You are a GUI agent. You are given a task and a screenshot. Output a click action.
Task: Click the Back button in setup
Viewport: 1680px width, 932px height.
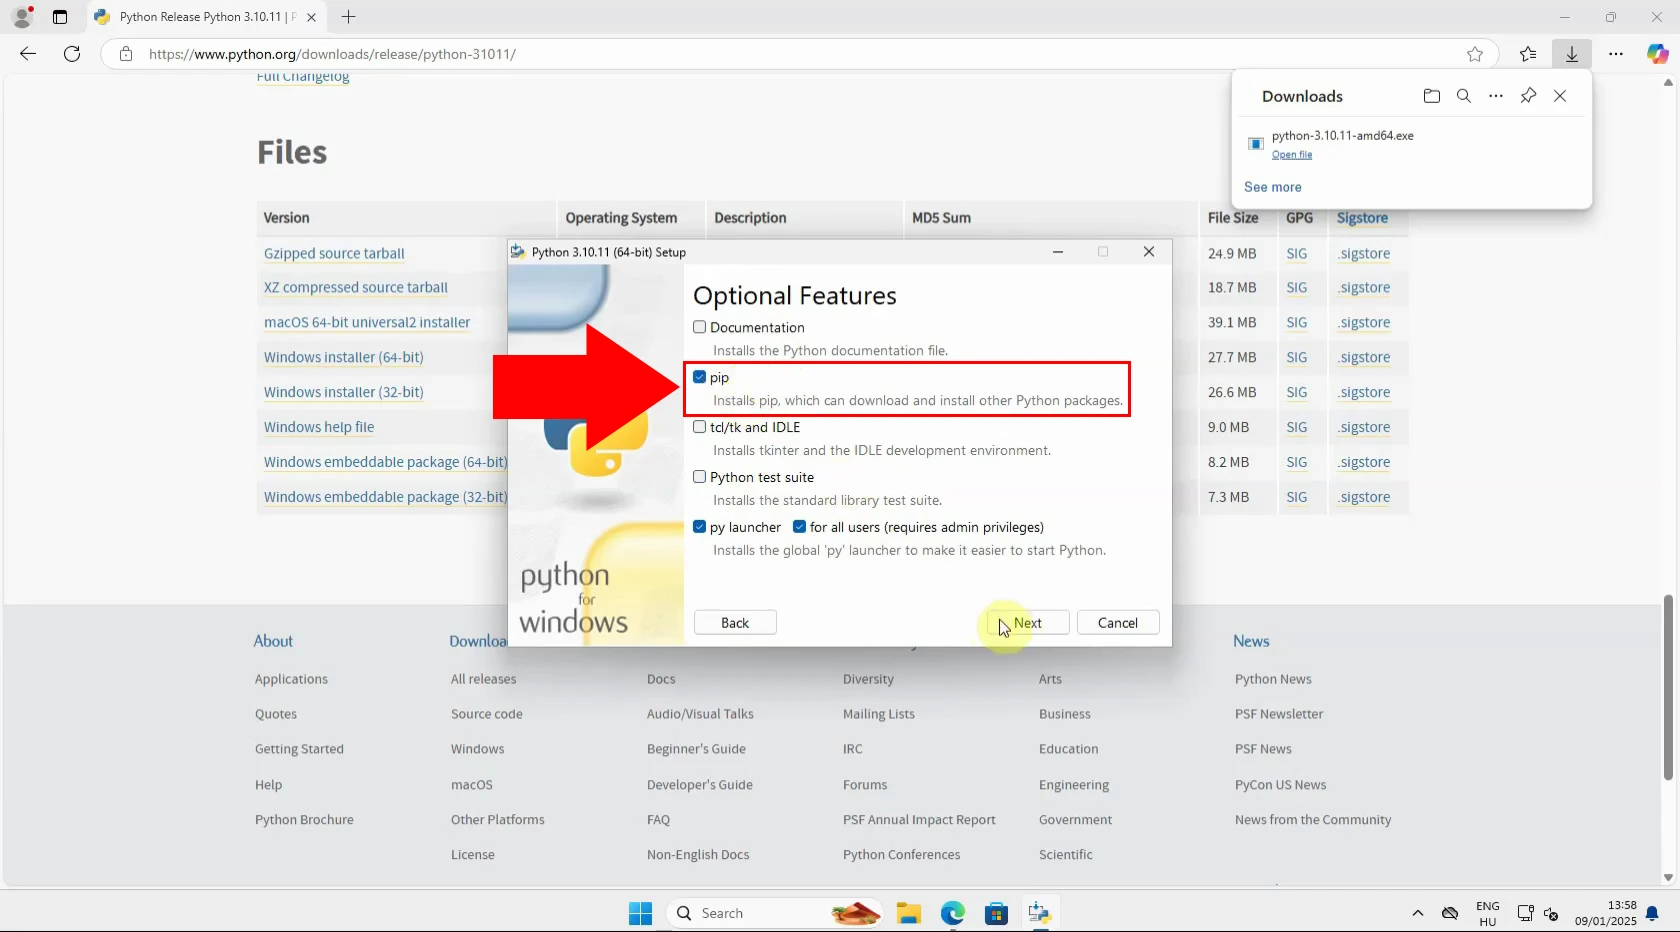pyautogui.click(x=735, y=623)
